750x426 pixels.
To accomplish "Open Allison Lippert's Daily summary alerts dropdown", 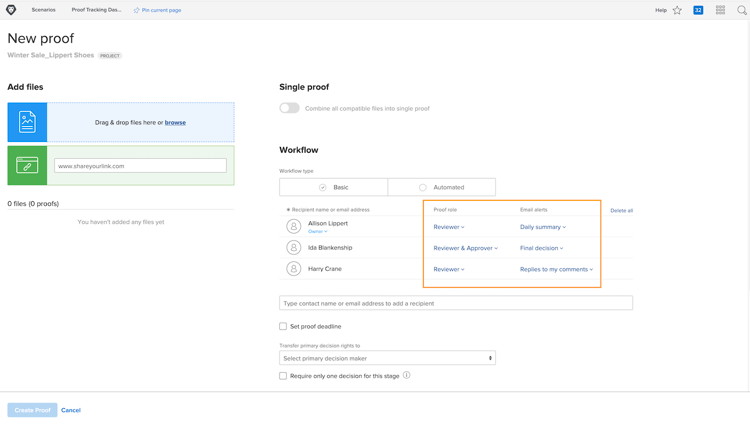I will pyautogui.click(x=542, y=227).
